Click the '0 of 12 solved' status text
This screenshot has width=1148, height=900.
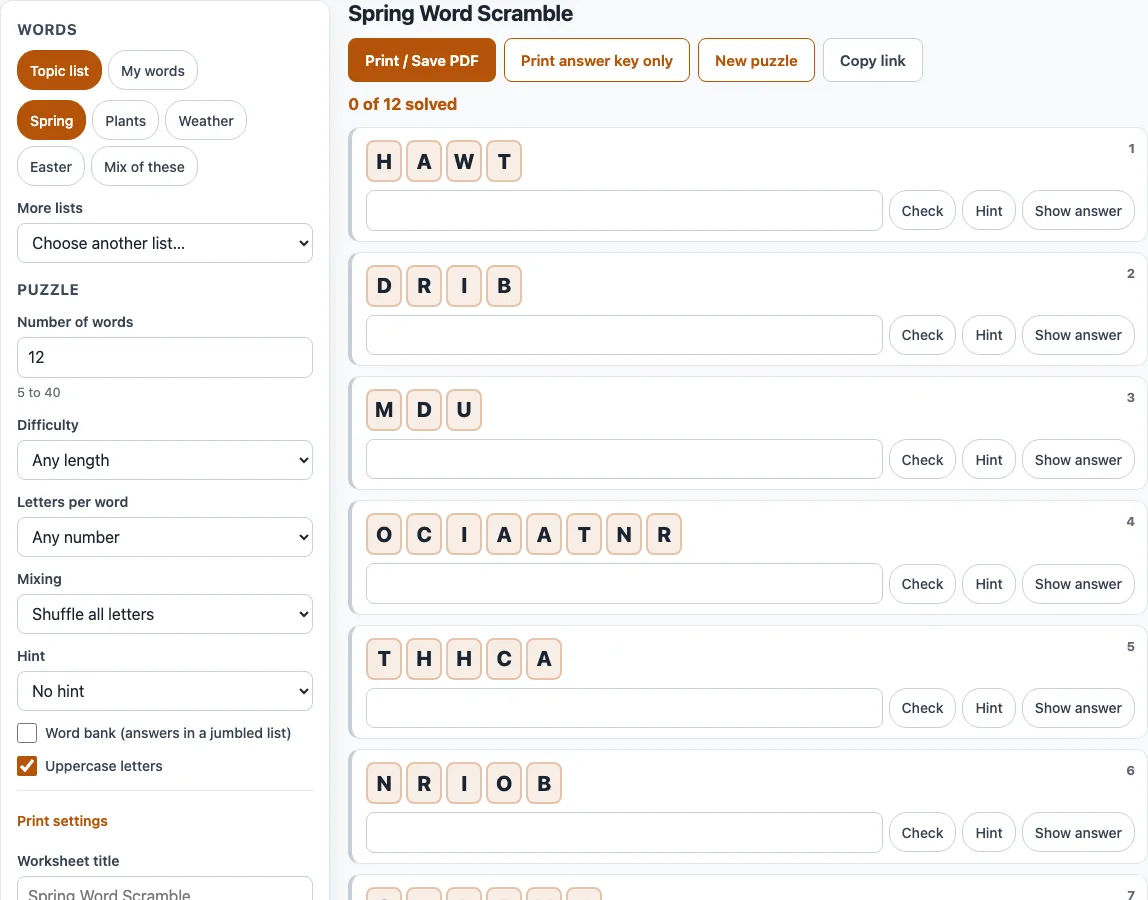403,104
